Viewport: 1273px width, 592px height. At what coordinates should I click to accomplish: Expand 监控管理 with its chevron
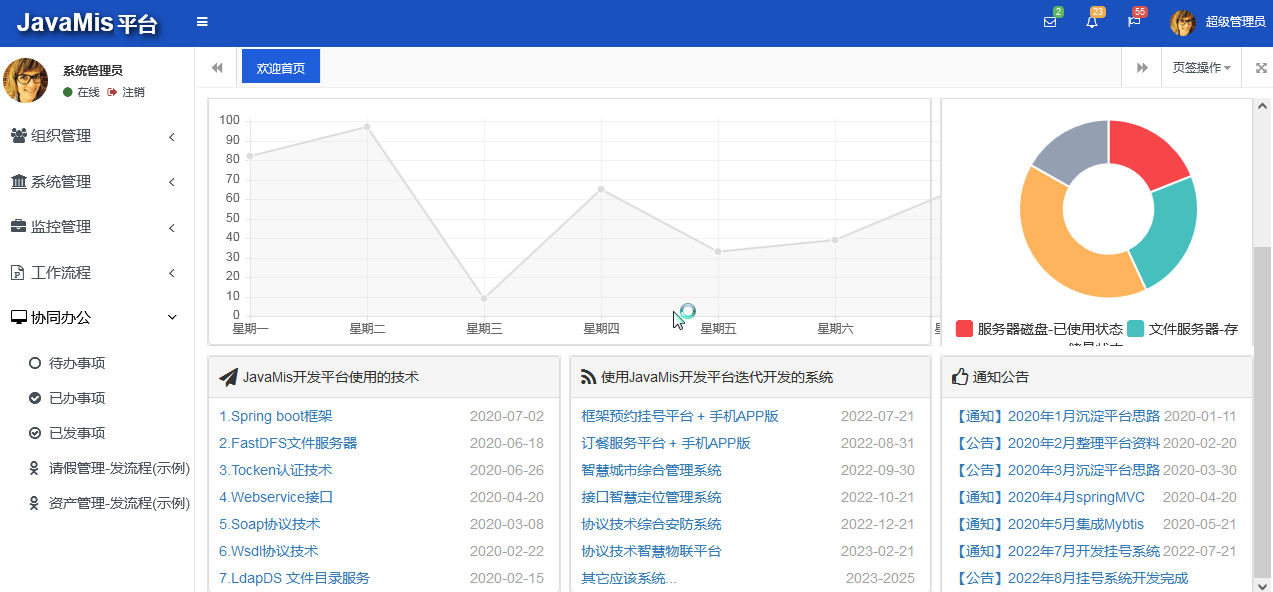(172, 227)
